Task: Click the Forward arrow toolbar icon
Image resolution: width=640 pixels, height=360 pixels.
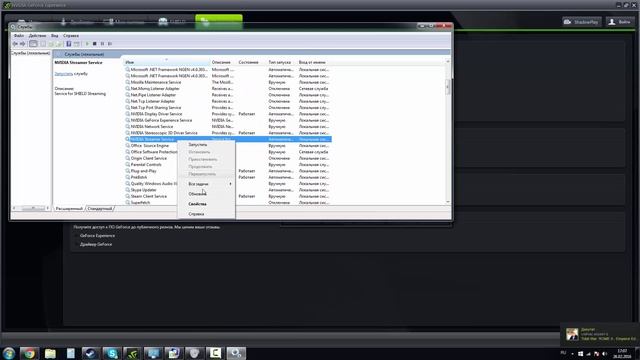Action: coord(22,44)
